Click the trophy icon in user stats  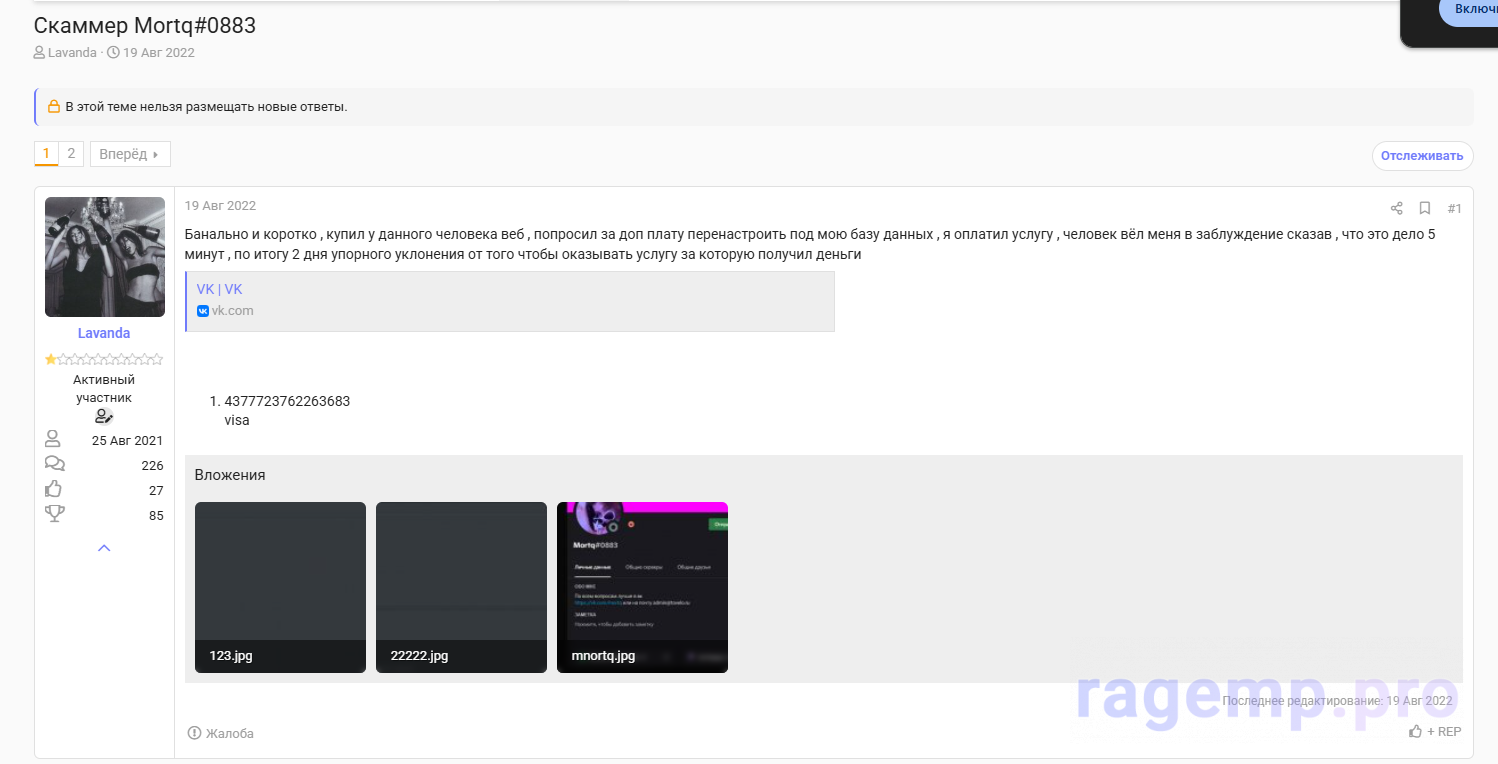(54, 514)
